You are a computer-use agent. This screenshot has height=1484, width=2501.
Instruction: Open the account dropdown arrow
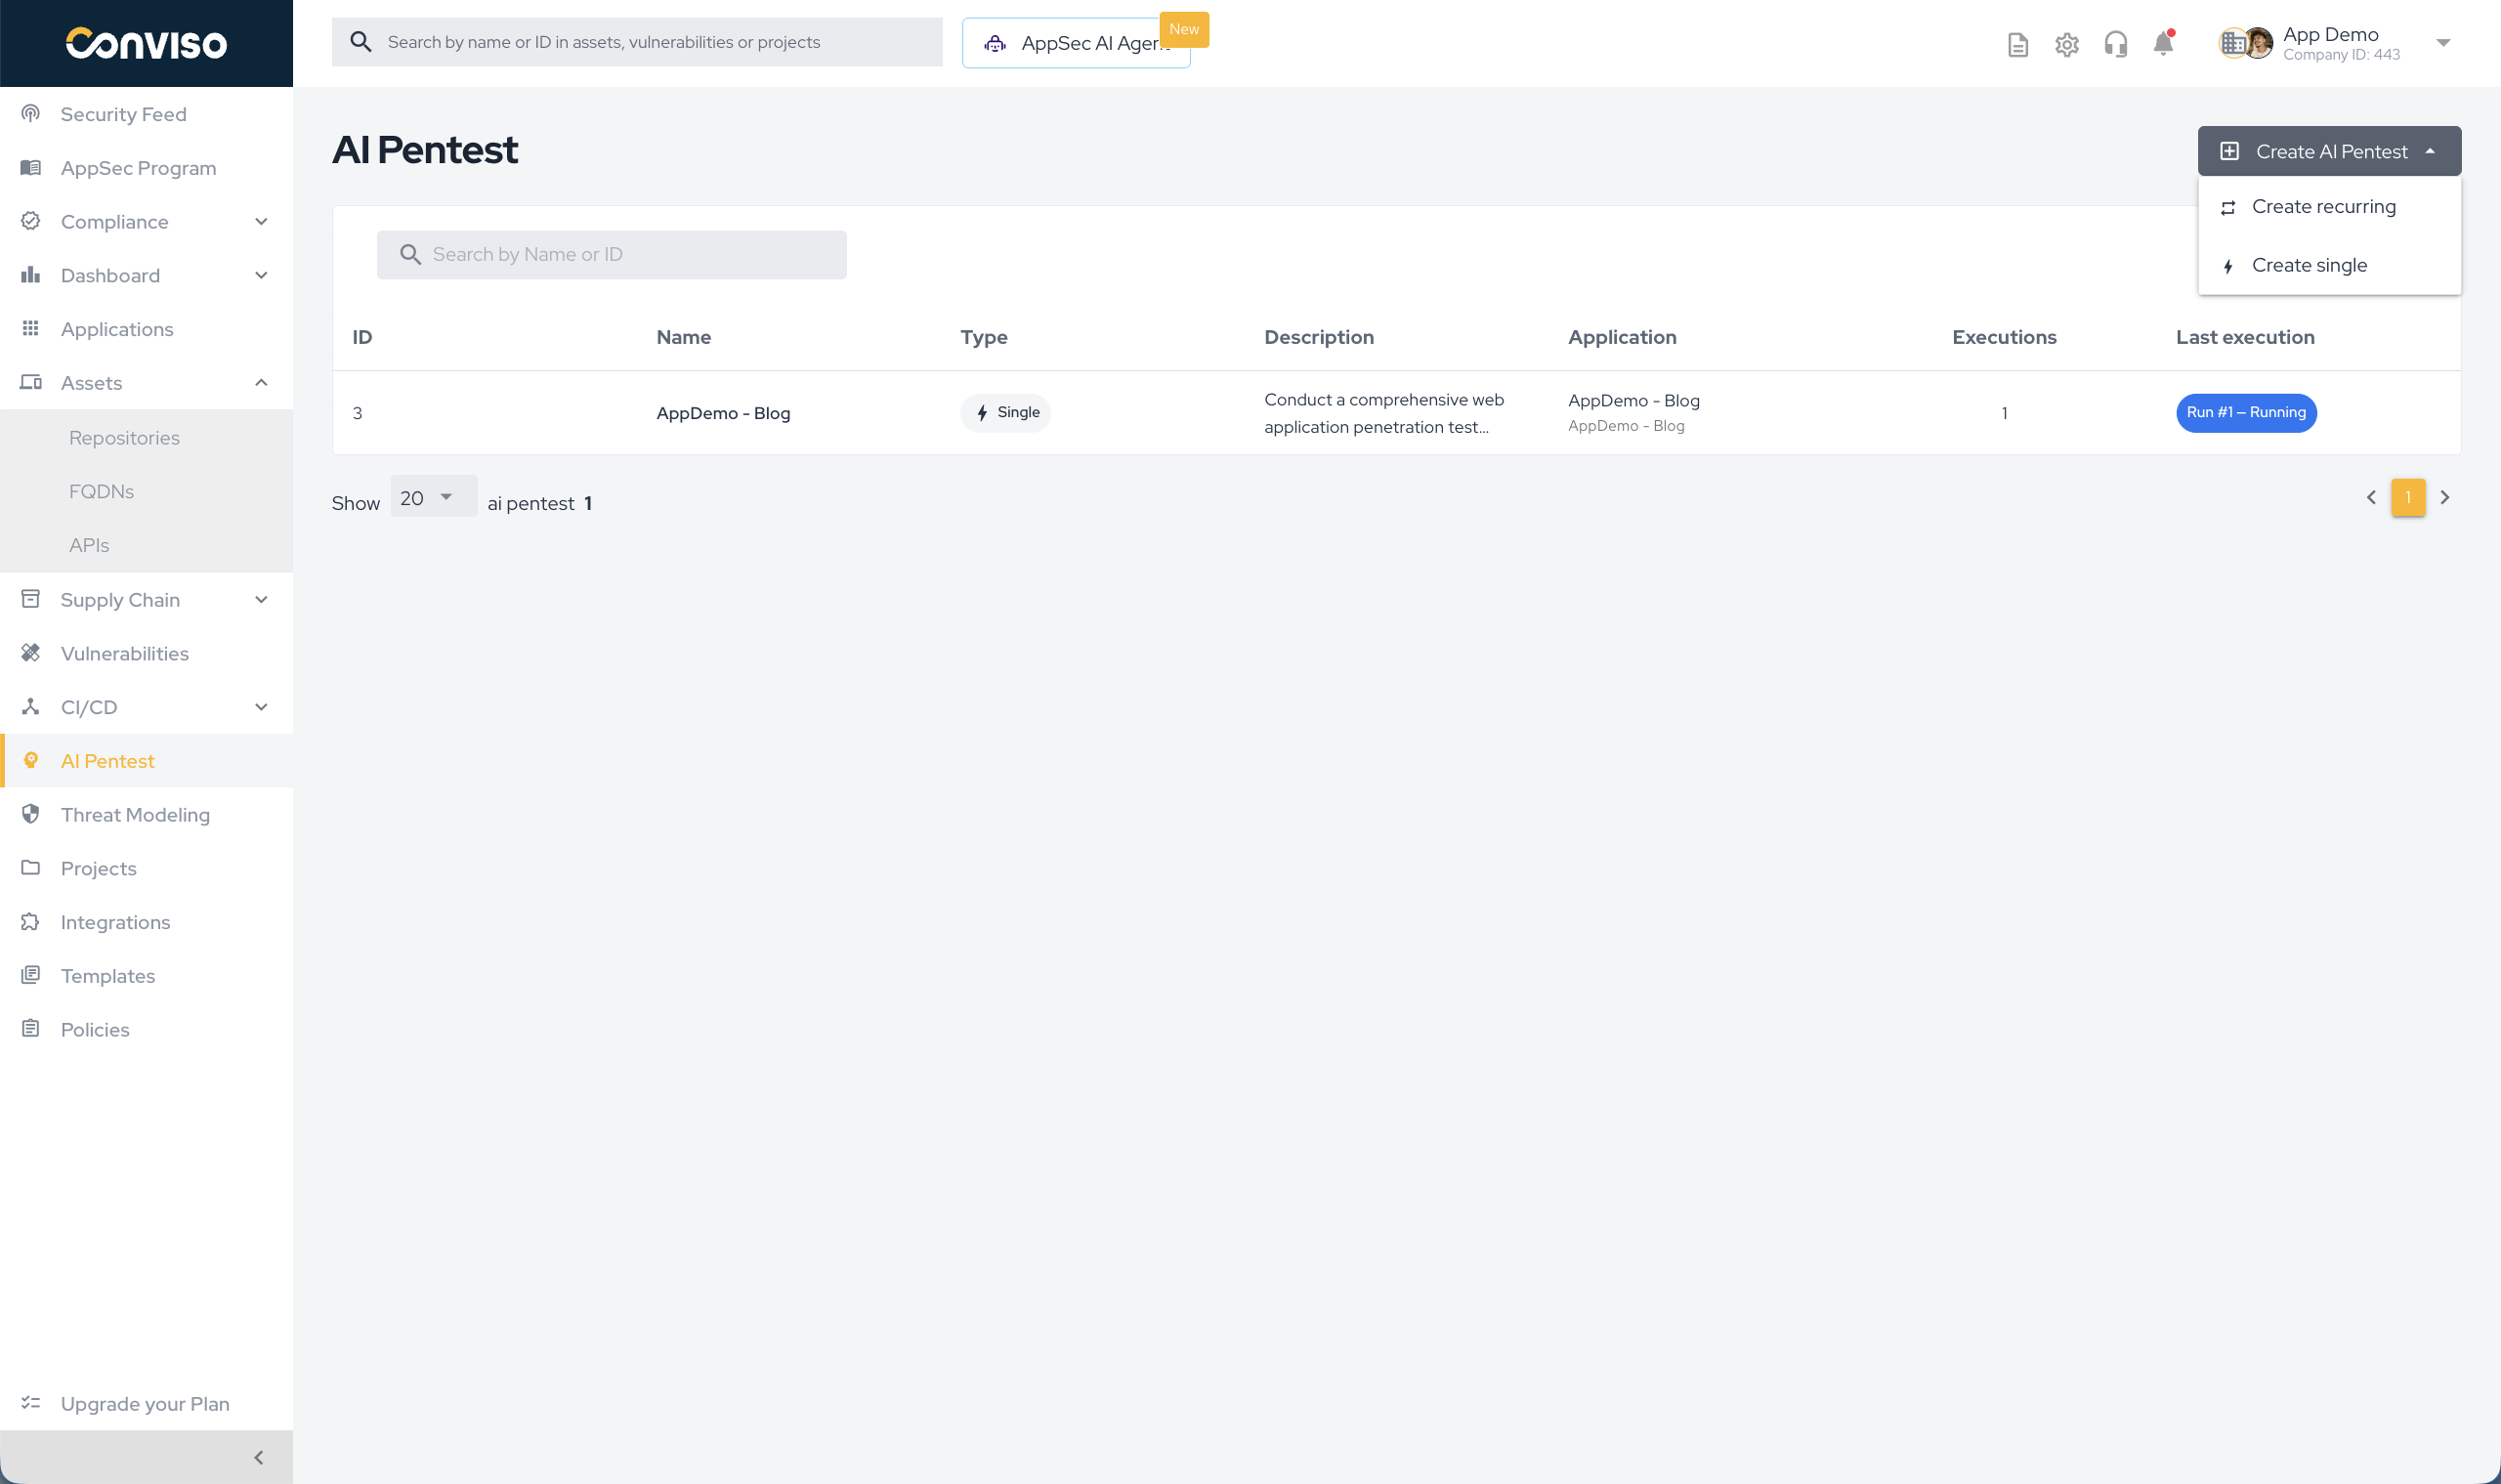2443,43
